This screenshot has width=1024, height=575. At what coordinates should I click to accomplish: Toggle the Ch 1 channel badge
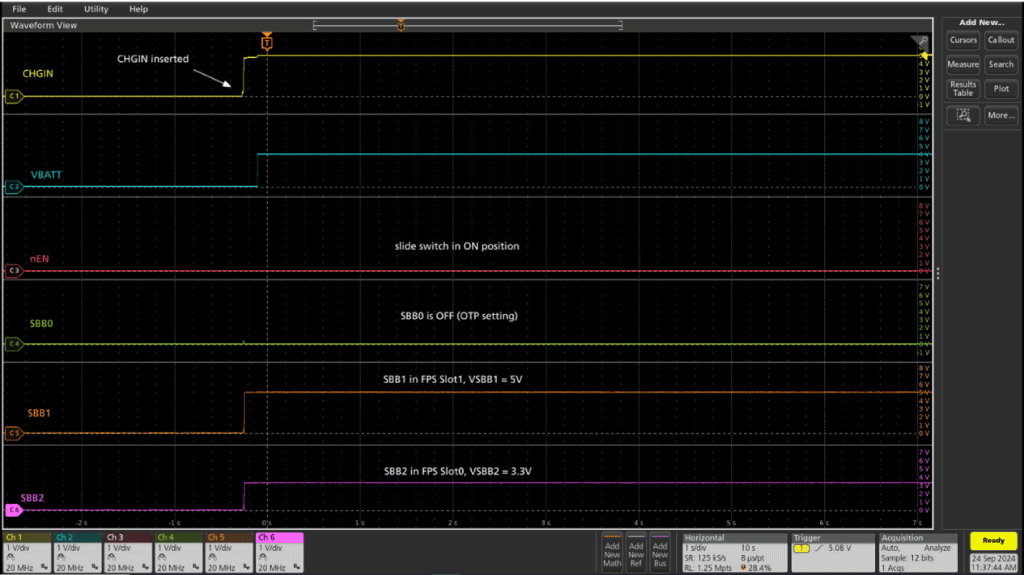click(x=26, y=551)
